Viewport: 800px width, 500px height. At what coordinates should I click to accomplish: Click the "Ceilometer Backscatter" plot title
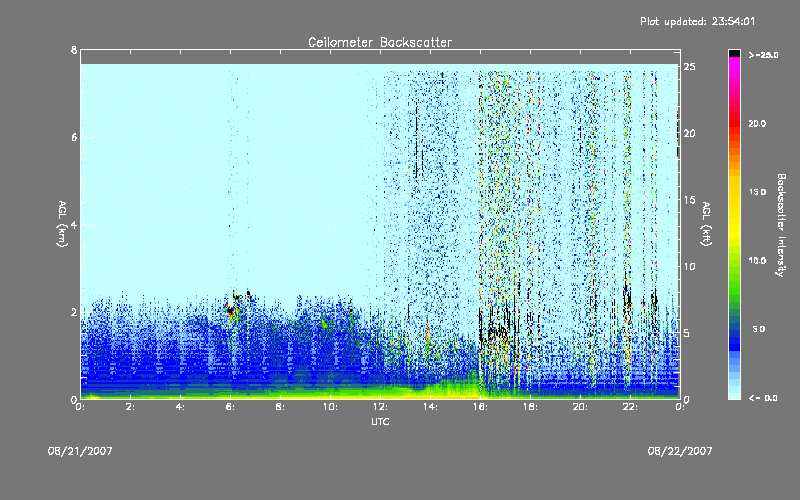coord(380,42)
